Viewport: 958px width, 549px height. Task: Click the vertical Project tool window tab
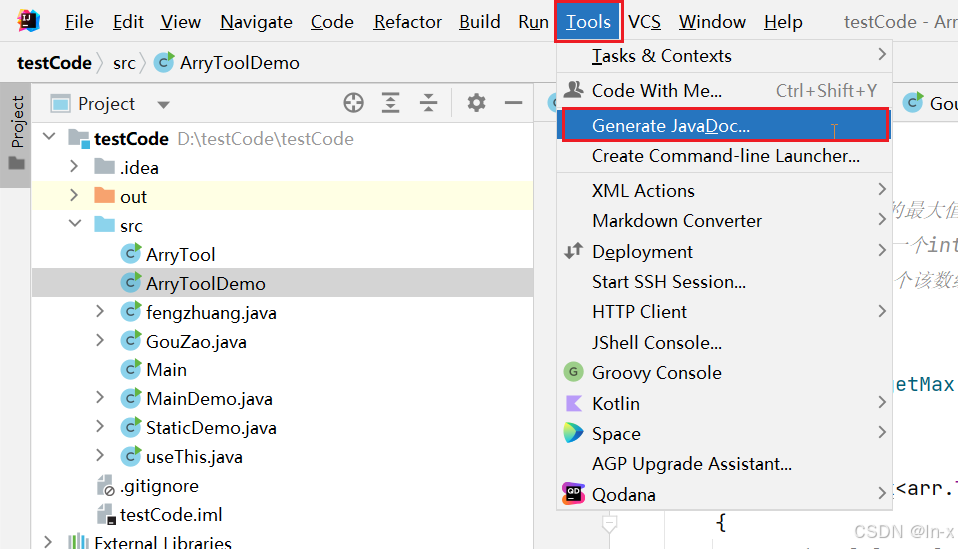point(16,133)
